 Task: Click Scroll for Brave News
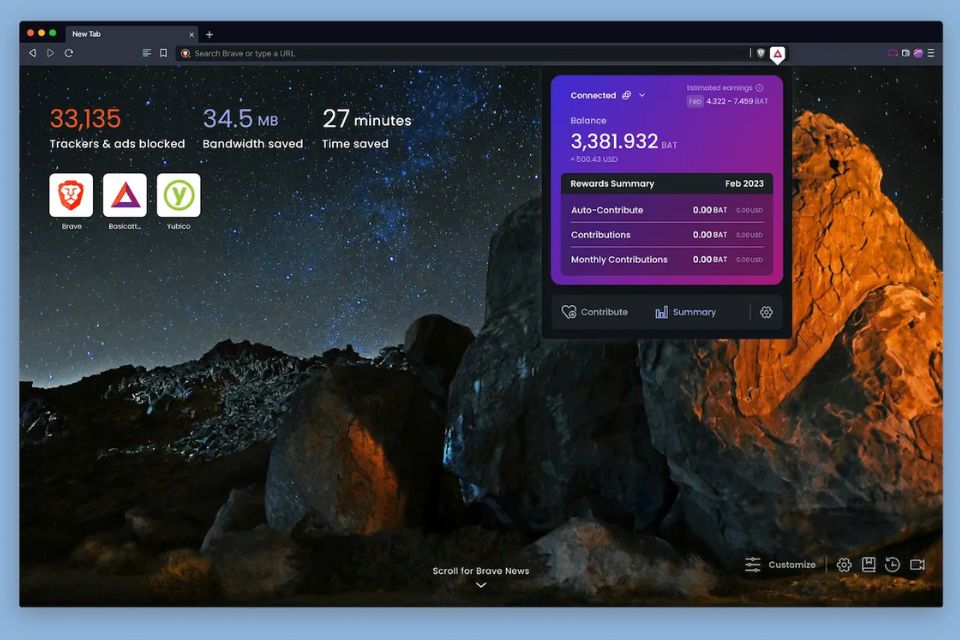[x=481, y=571]
